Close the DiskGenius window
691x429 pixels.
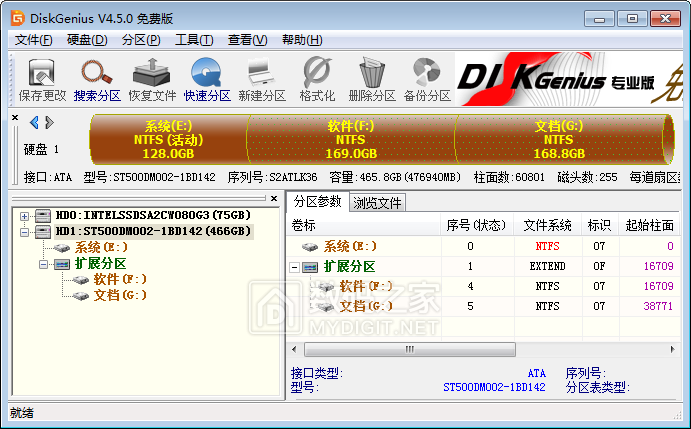[x=665, y=19]
